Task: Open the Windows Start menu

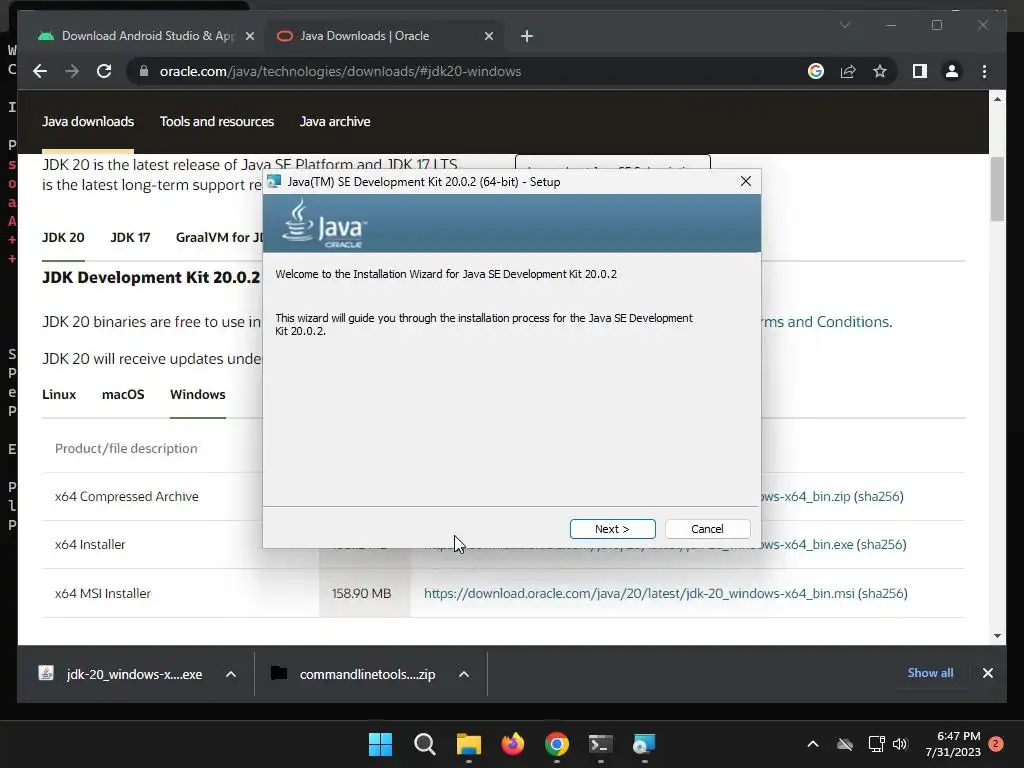Action: pyautogui.click(x=380, y=744)
